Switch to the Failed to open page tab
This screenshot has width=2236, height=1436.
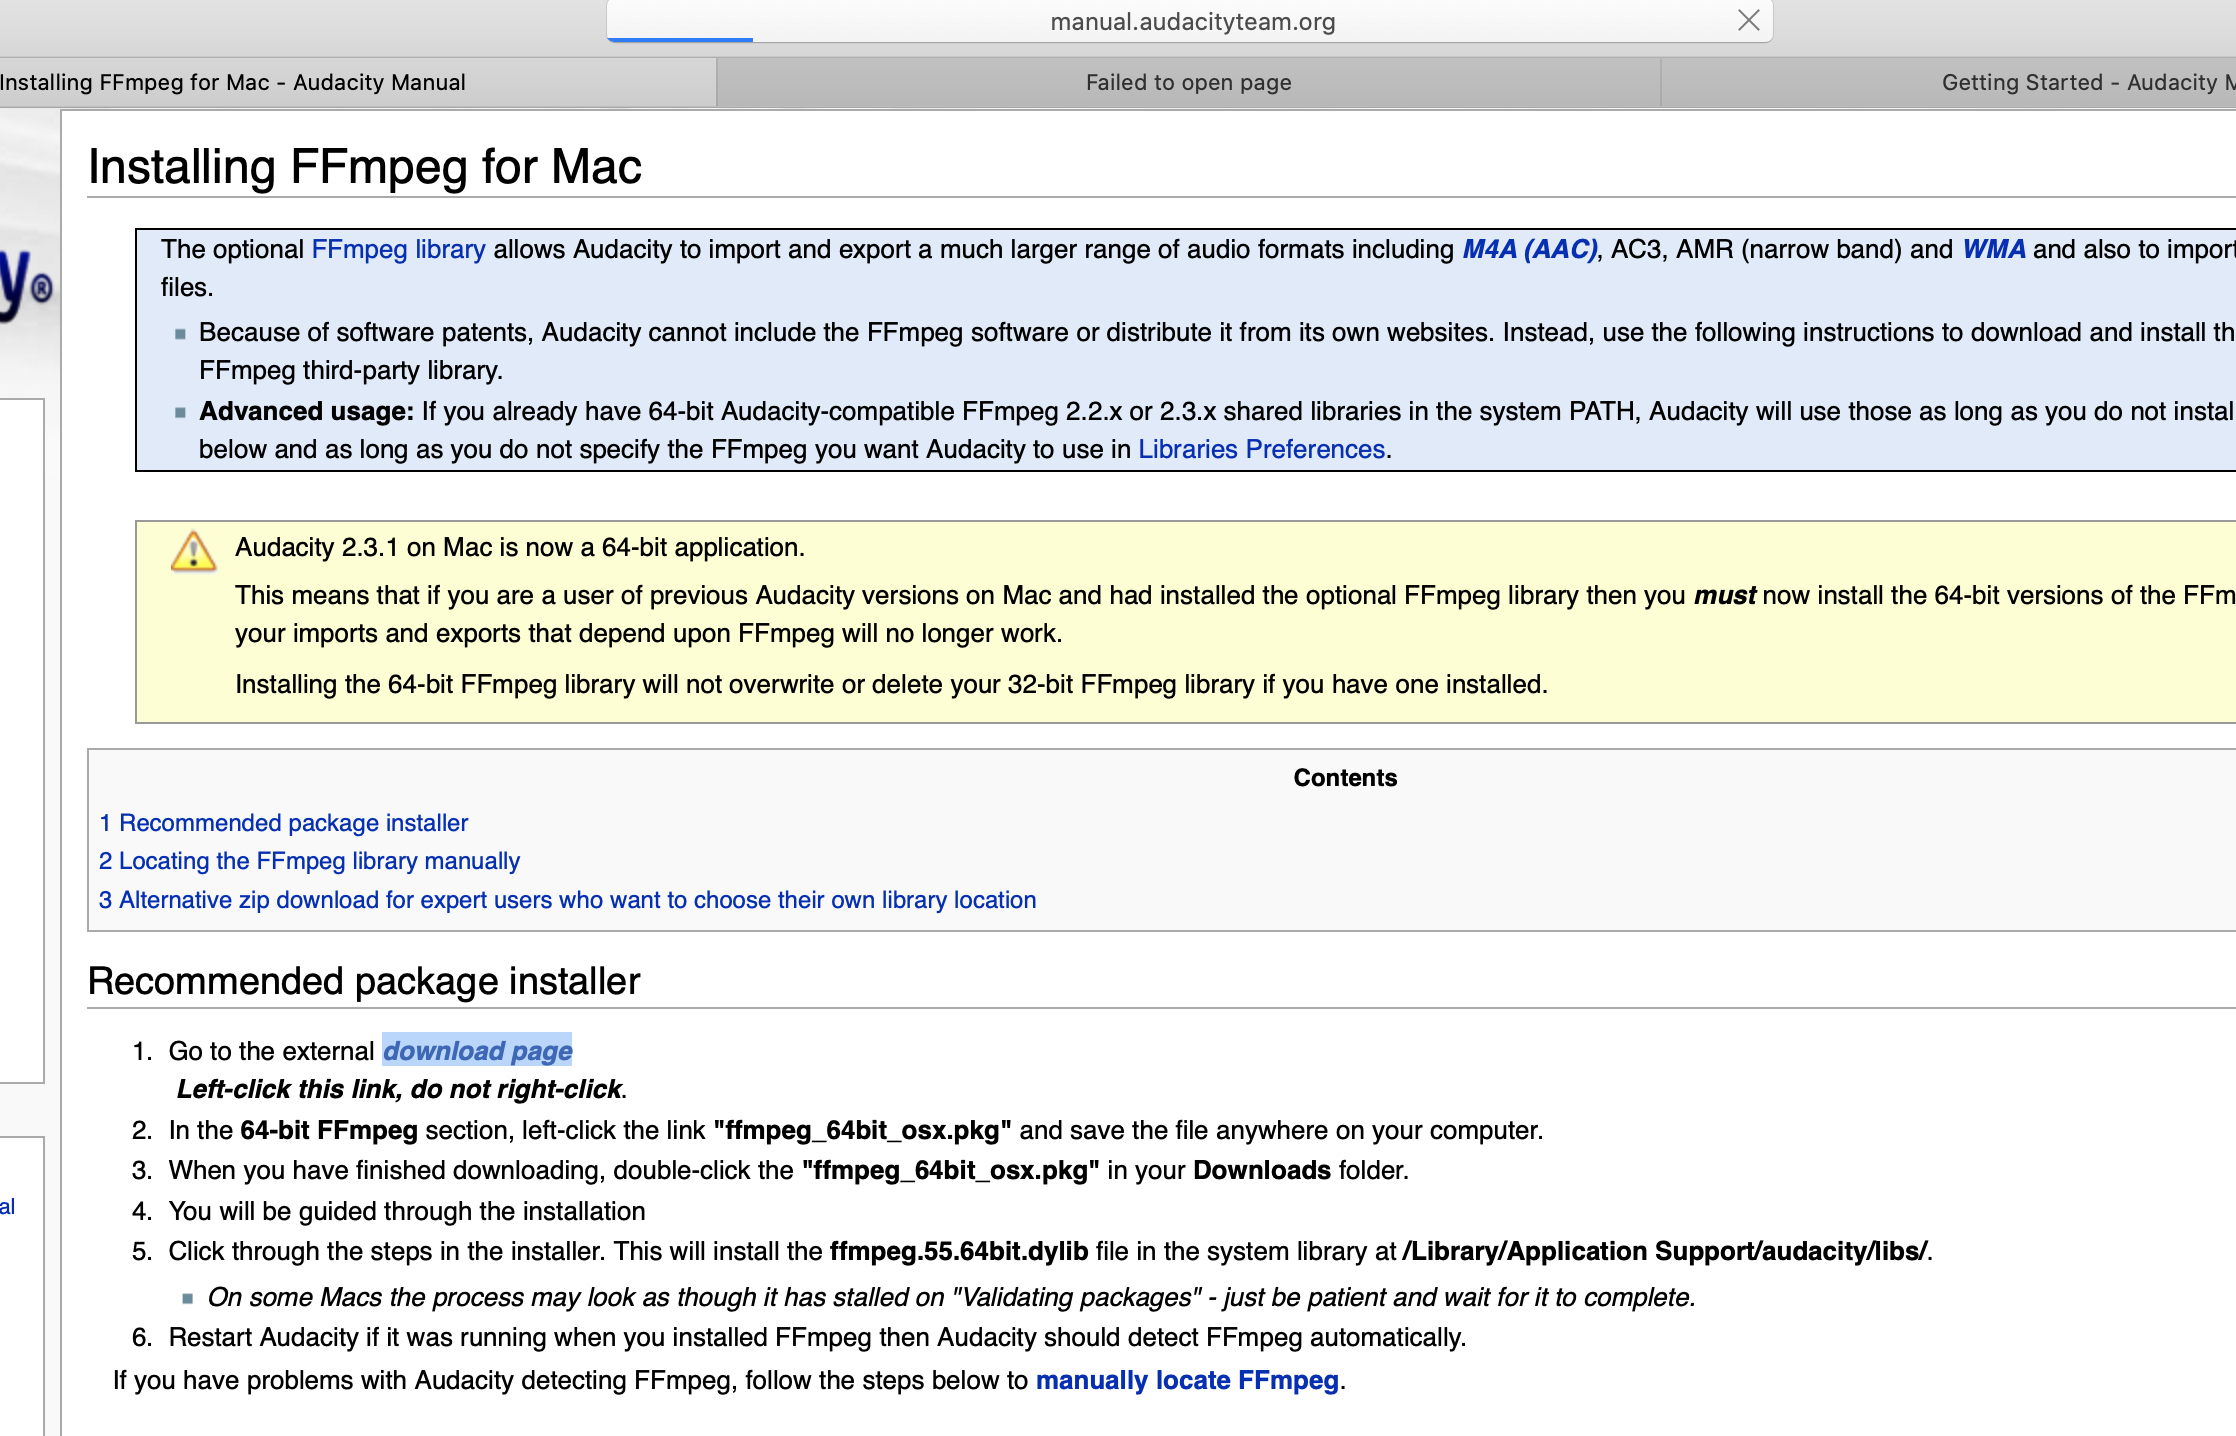click(x=1188, y=83)
